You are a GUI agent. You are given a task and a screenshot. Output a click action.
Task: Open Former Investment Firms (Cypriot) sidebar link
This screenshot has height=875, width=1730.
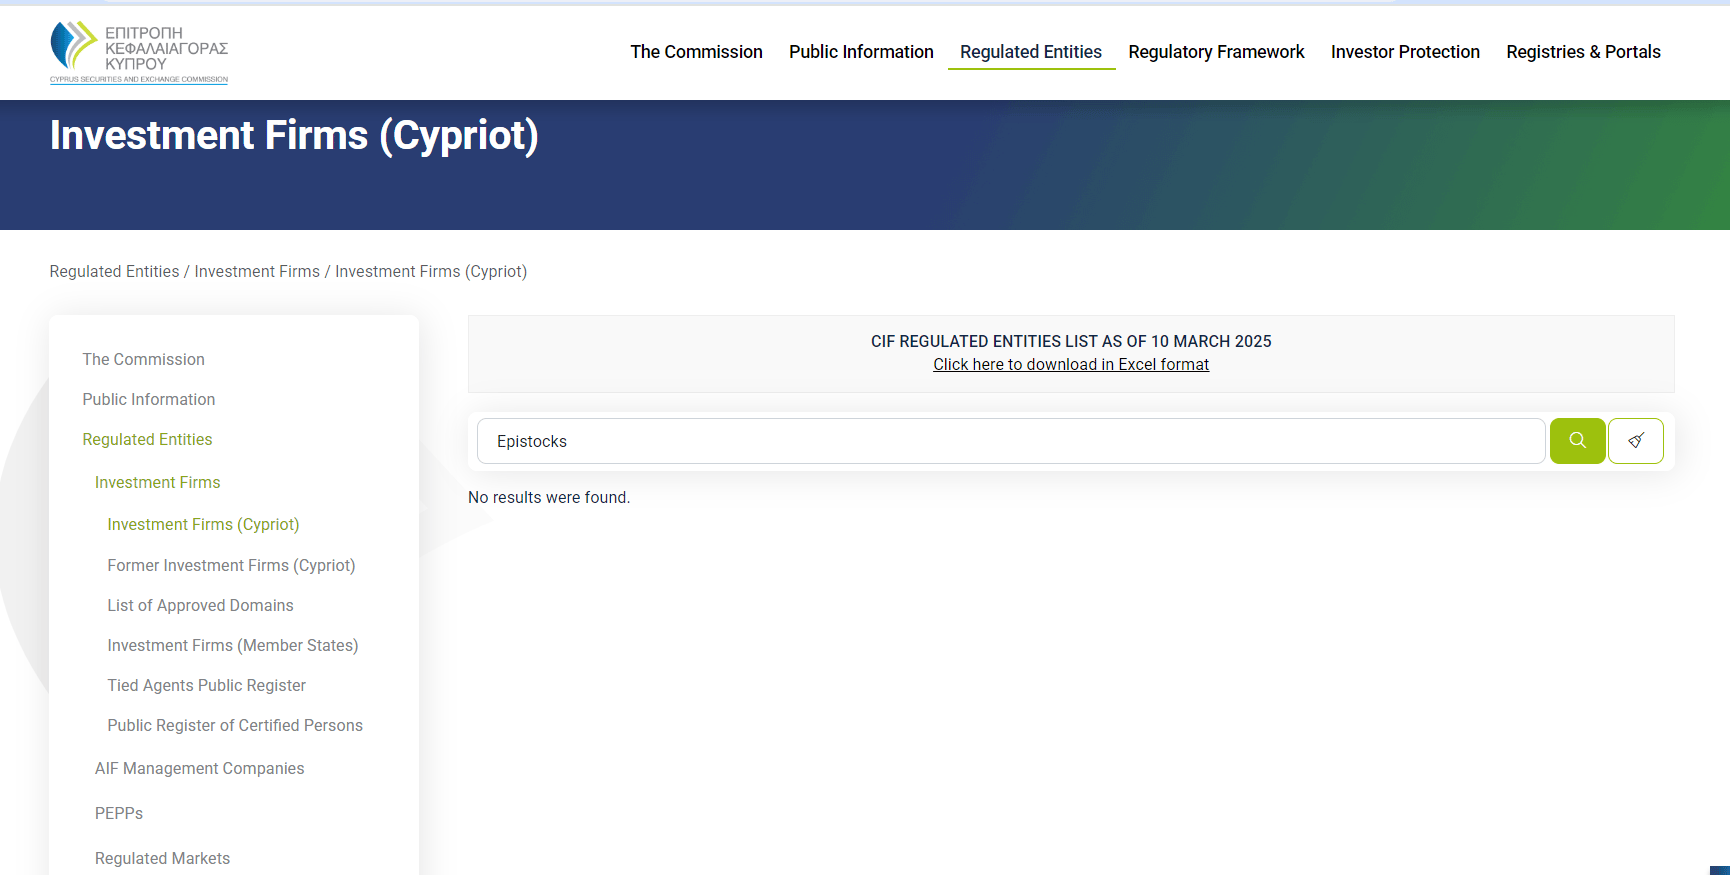(231, 565)
